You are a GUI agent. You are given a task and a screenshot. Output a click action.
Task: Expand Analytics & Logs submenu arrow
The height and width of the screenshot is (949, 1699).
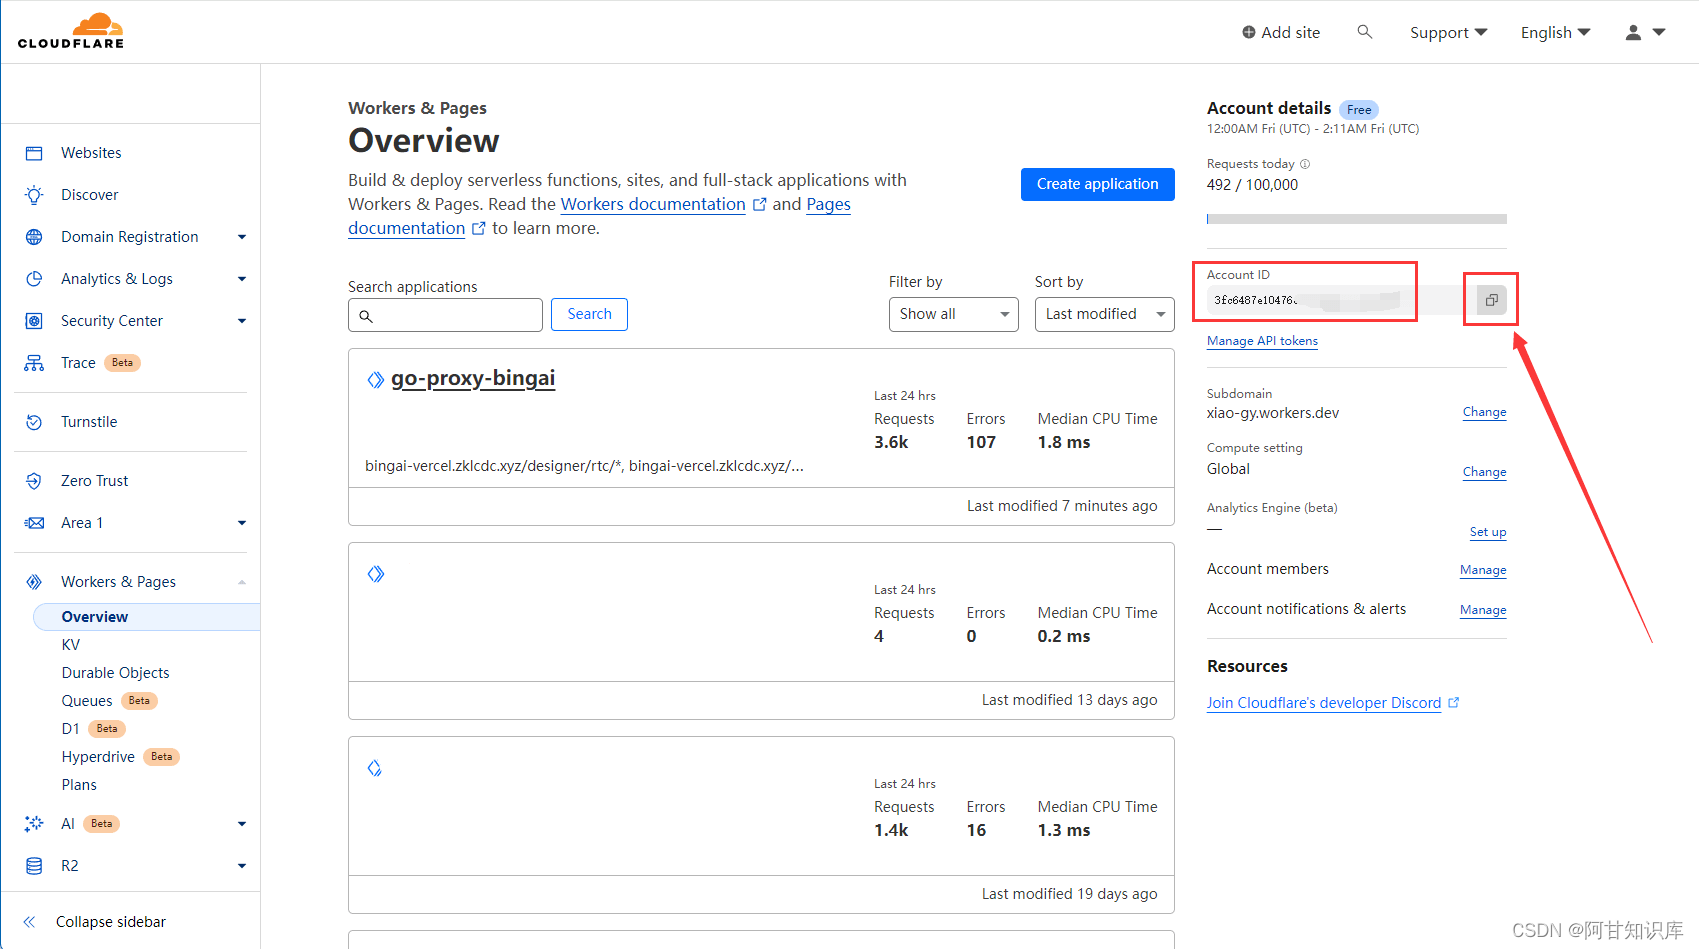(242, 279)
